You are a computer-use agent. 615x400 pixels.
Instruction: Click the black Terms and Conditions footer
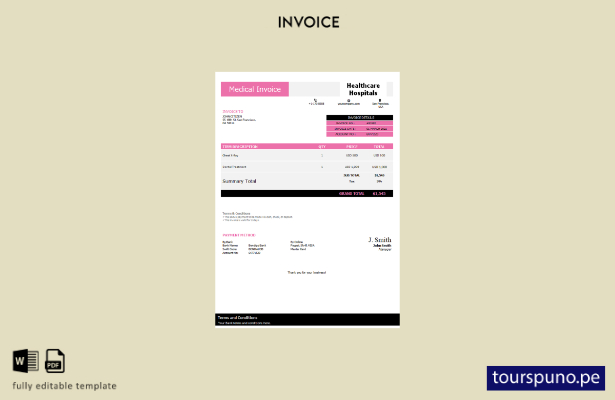(x=308, y=320)
